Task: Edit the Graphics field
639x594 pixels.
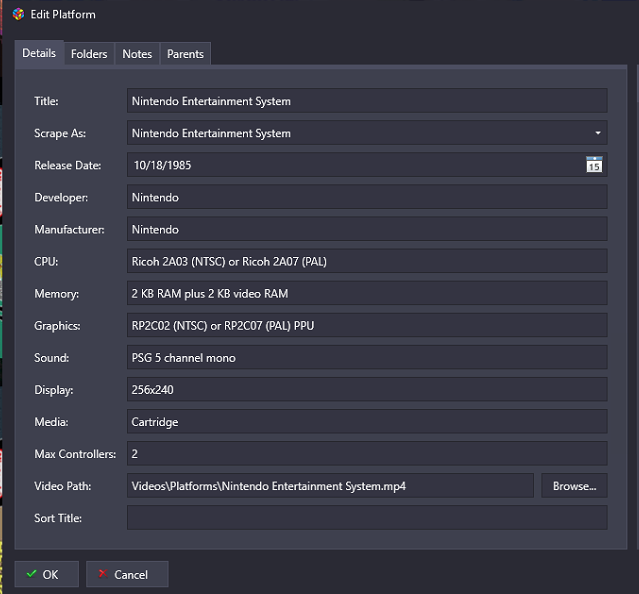Action: 367,325
